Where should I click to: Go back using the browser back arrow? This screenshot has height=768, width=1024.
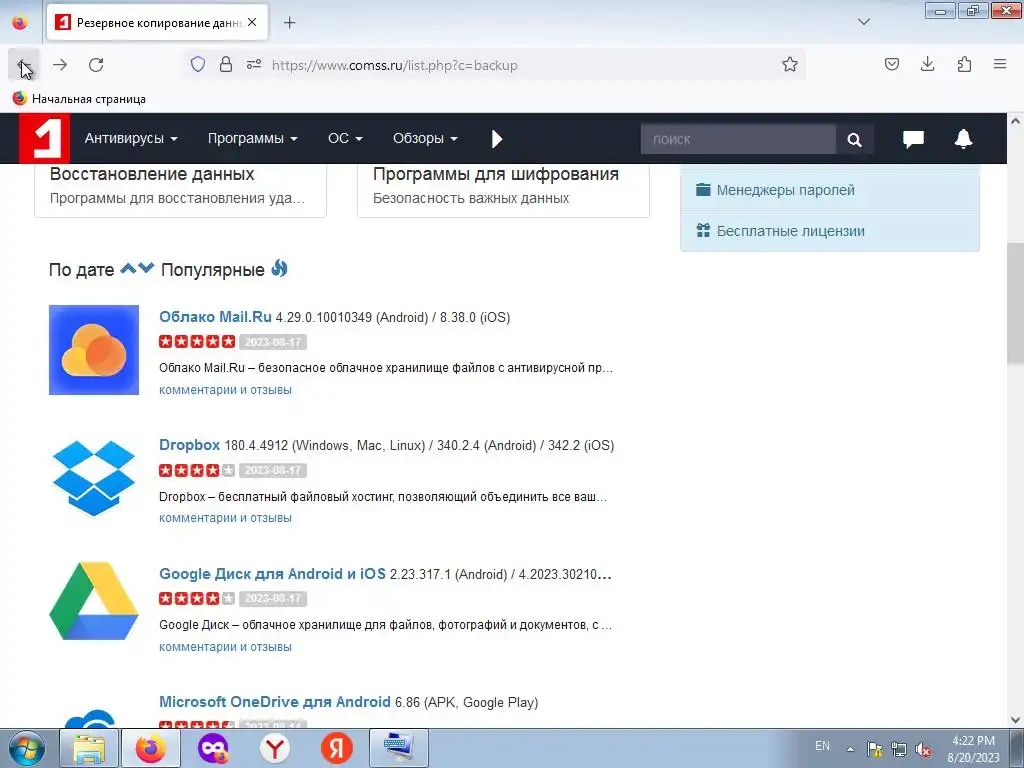24,65
